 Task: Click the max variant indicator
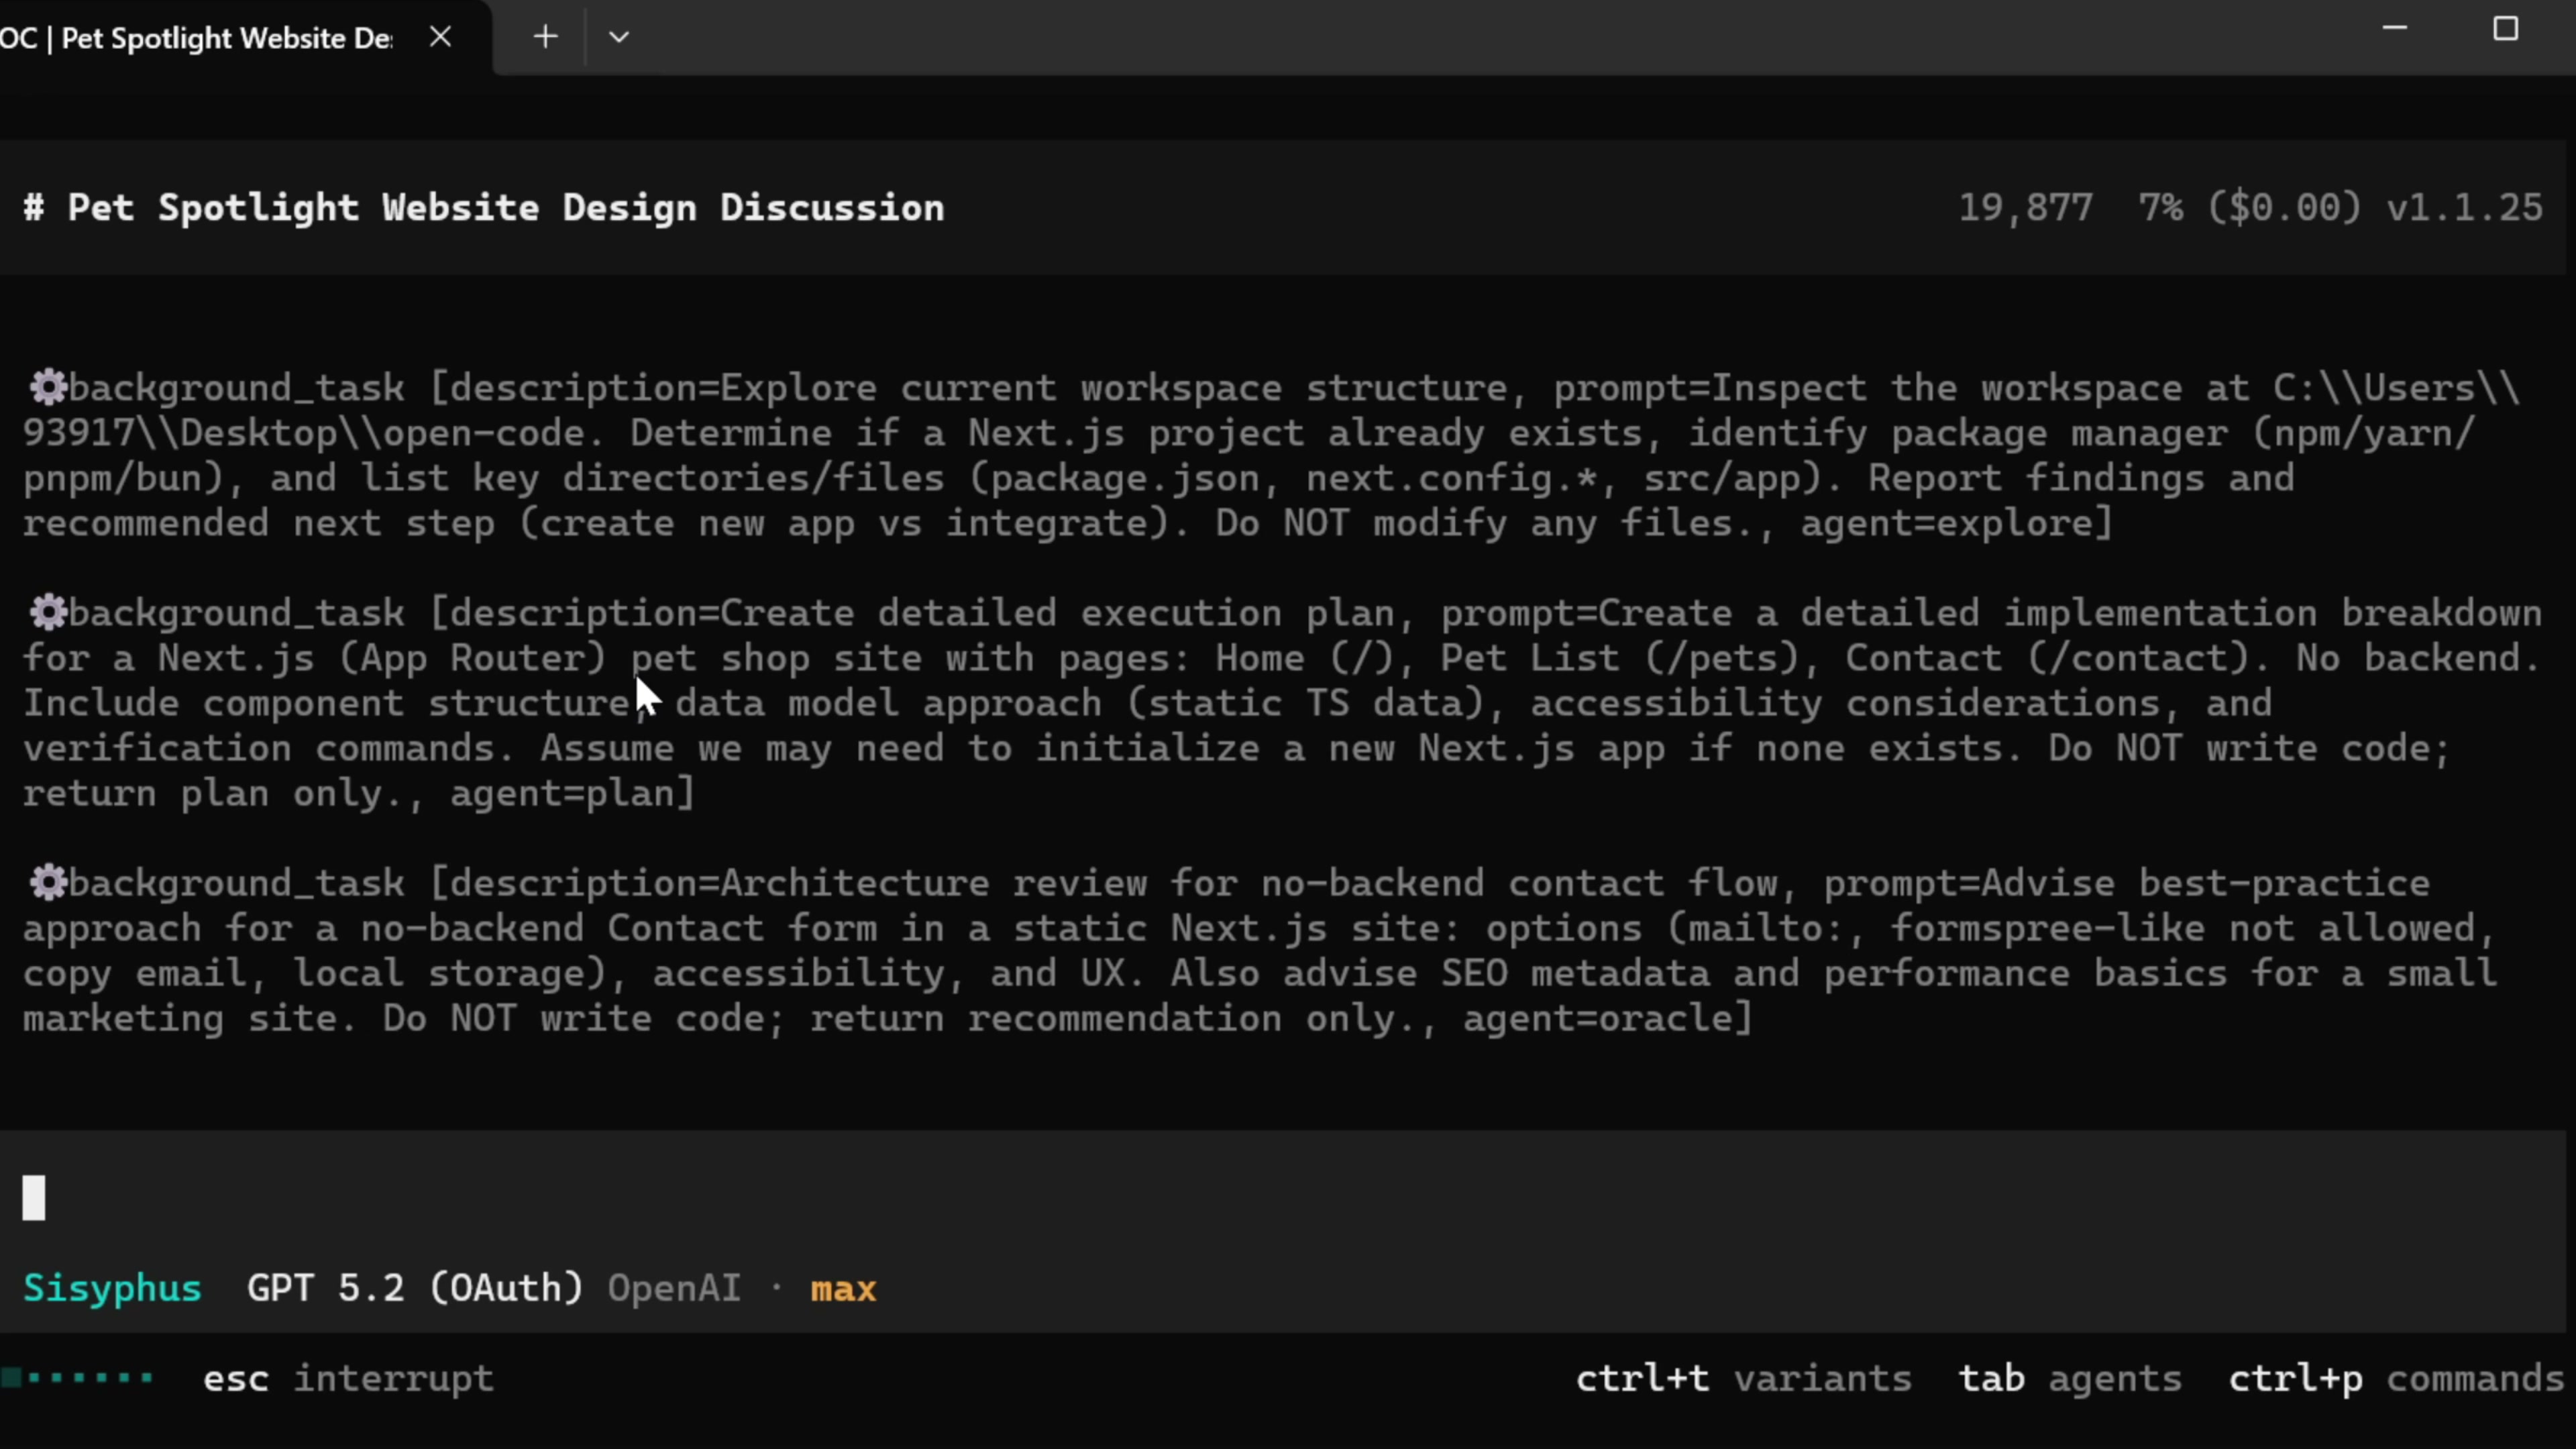point(843,1289)
